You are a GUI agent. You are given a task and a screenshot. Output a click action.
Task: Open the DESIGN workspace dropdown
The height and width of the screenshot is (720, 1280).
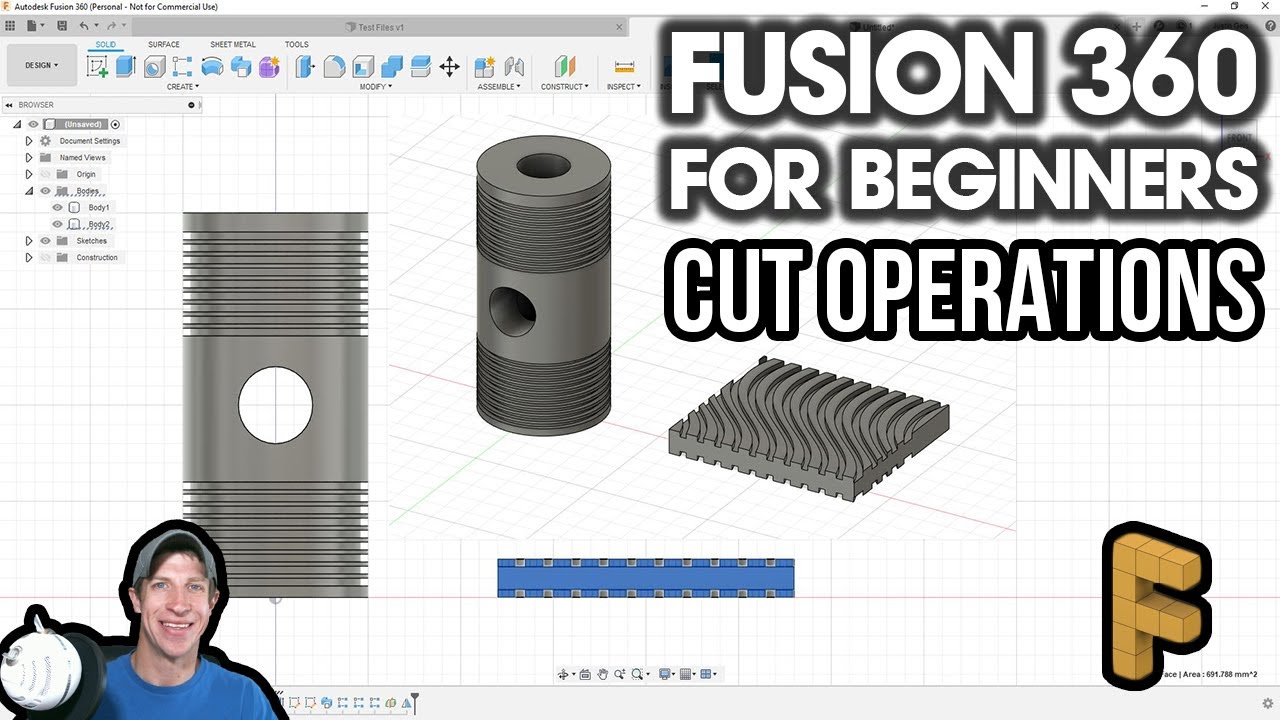tap(41, 65)
